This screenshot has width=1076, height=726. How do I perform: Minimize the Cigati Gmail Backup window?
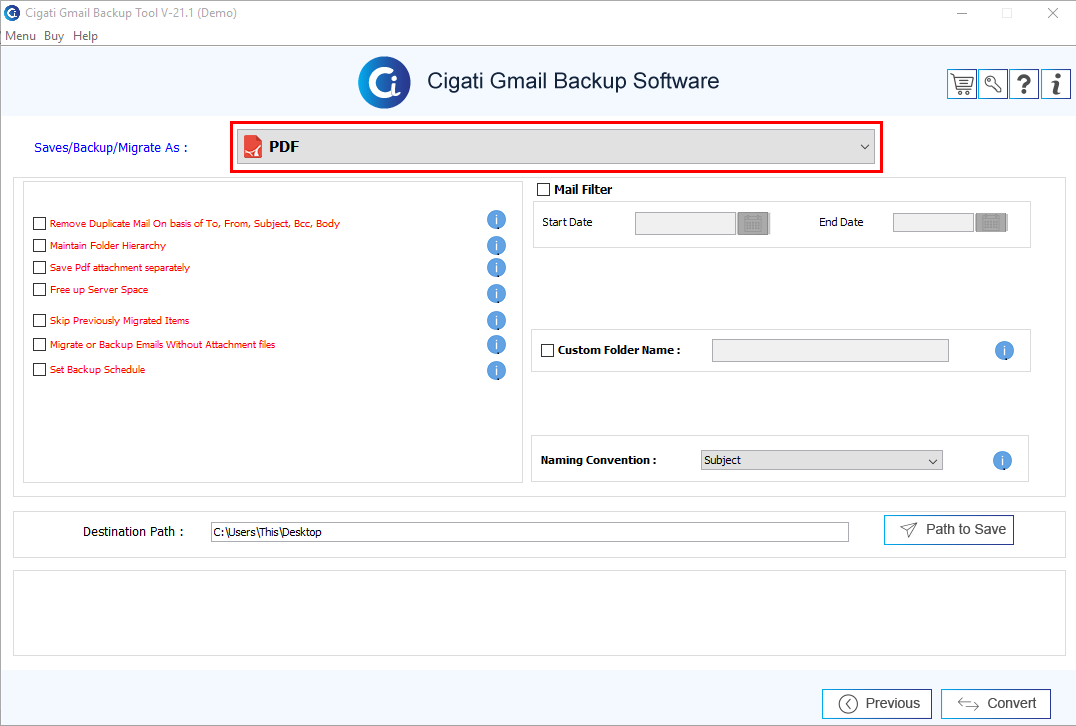[962, 13]
